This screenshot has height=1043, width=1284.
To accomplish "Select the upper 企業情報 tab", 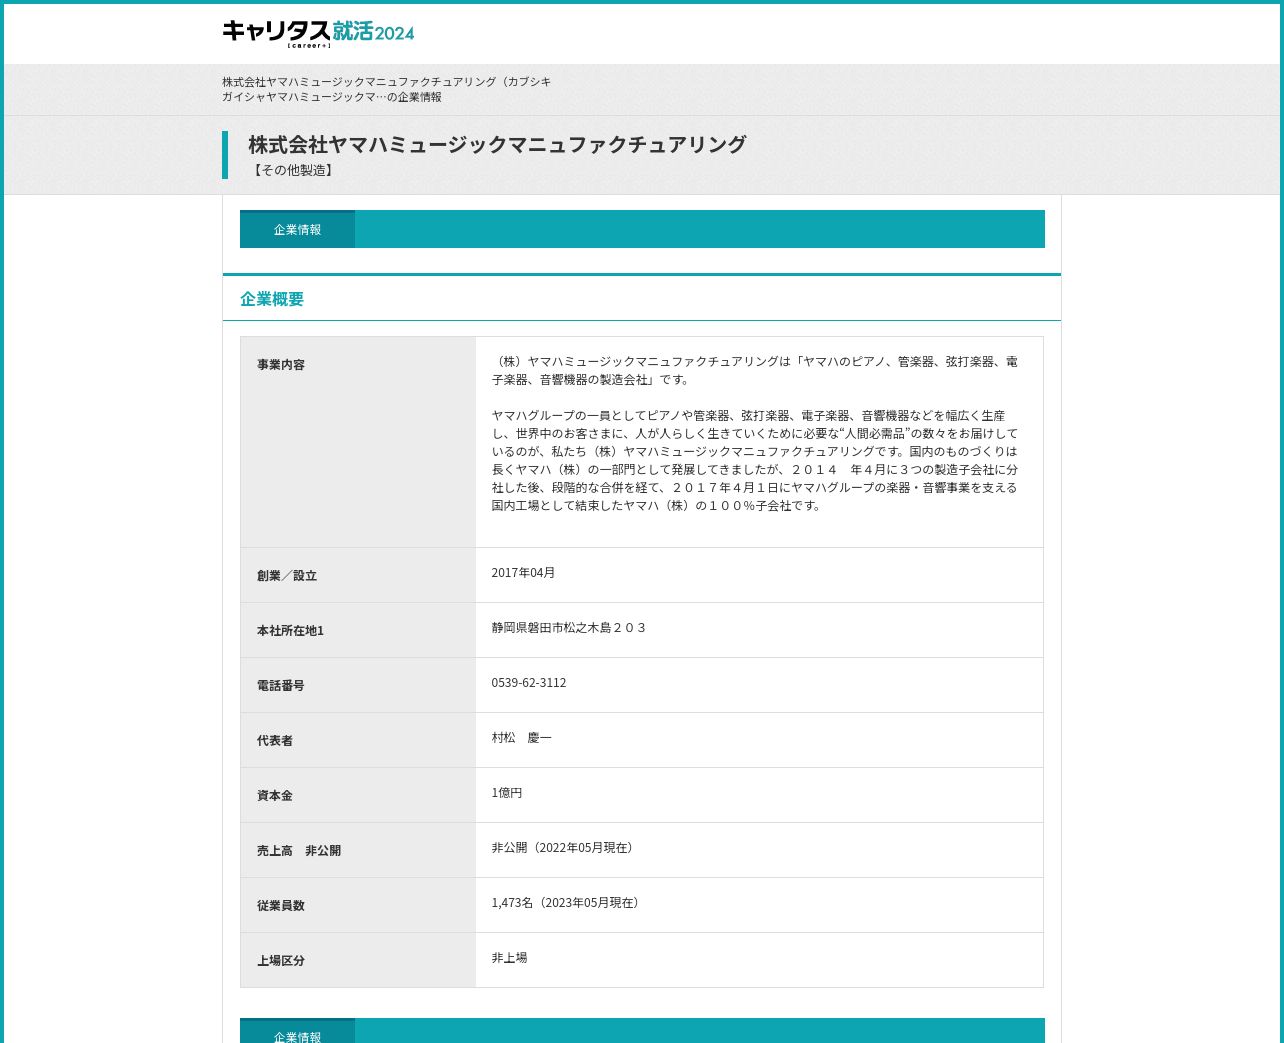I will point(297,229).
